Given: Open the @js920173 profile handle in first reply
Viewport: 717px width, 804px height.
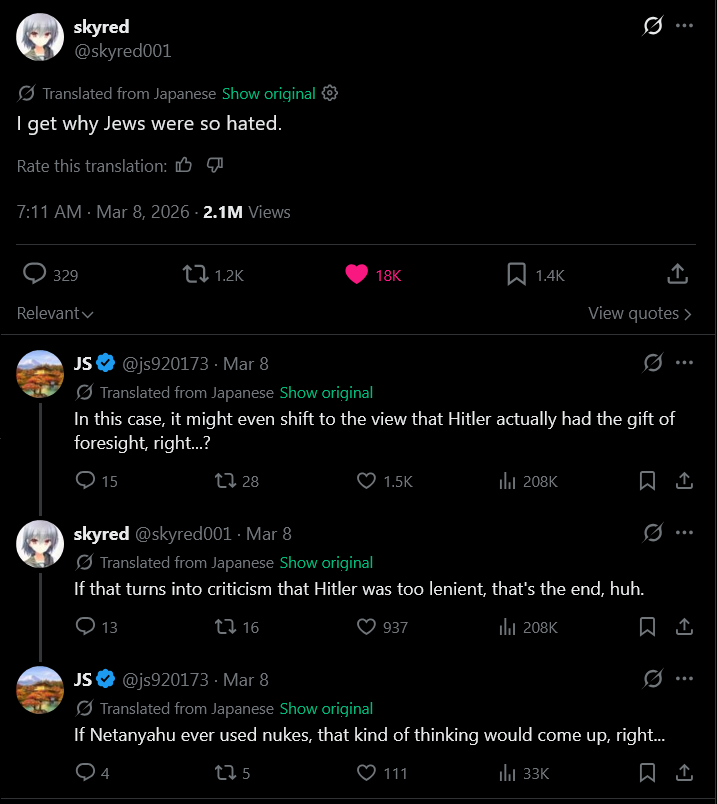Looking at the screenshot, I should click(166, 363).
